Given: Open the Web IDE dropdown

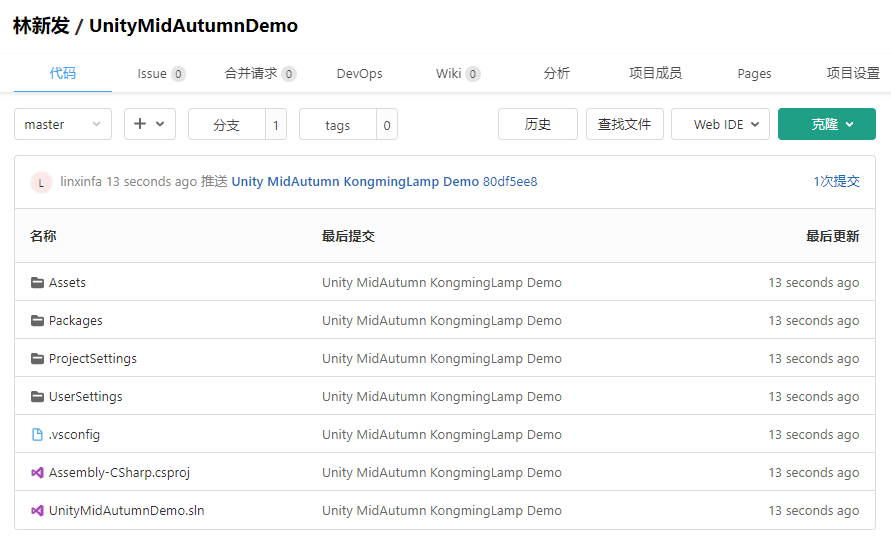Looking at the screenshot, I should tap(720, 124).
